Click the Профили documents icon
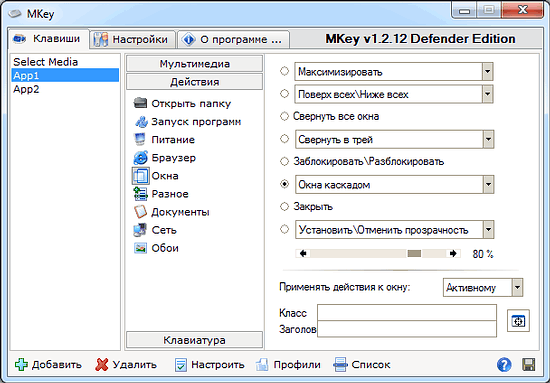Image resolution: width=550 pixels, height=383 pixels. (262, 365)
